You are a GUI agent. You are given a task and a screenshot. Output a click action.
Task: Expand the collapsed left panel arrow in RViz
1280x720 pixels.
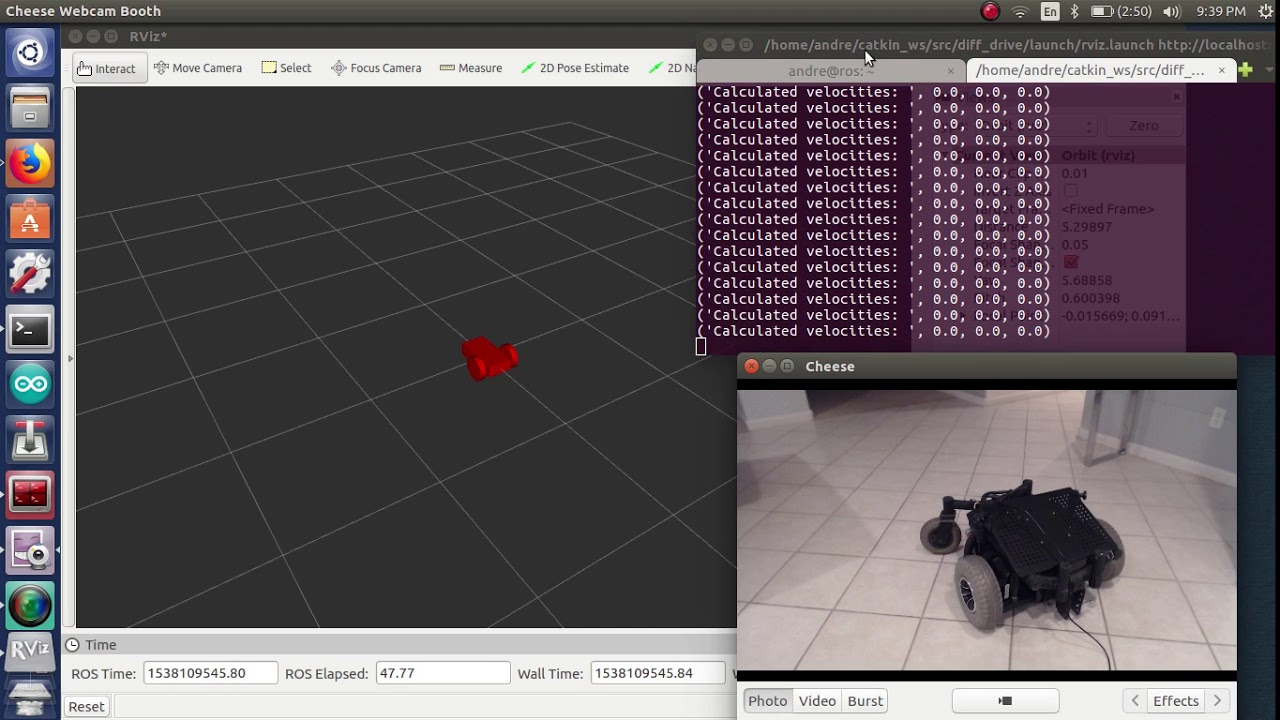pyautogui.click(x=70, y=358)
